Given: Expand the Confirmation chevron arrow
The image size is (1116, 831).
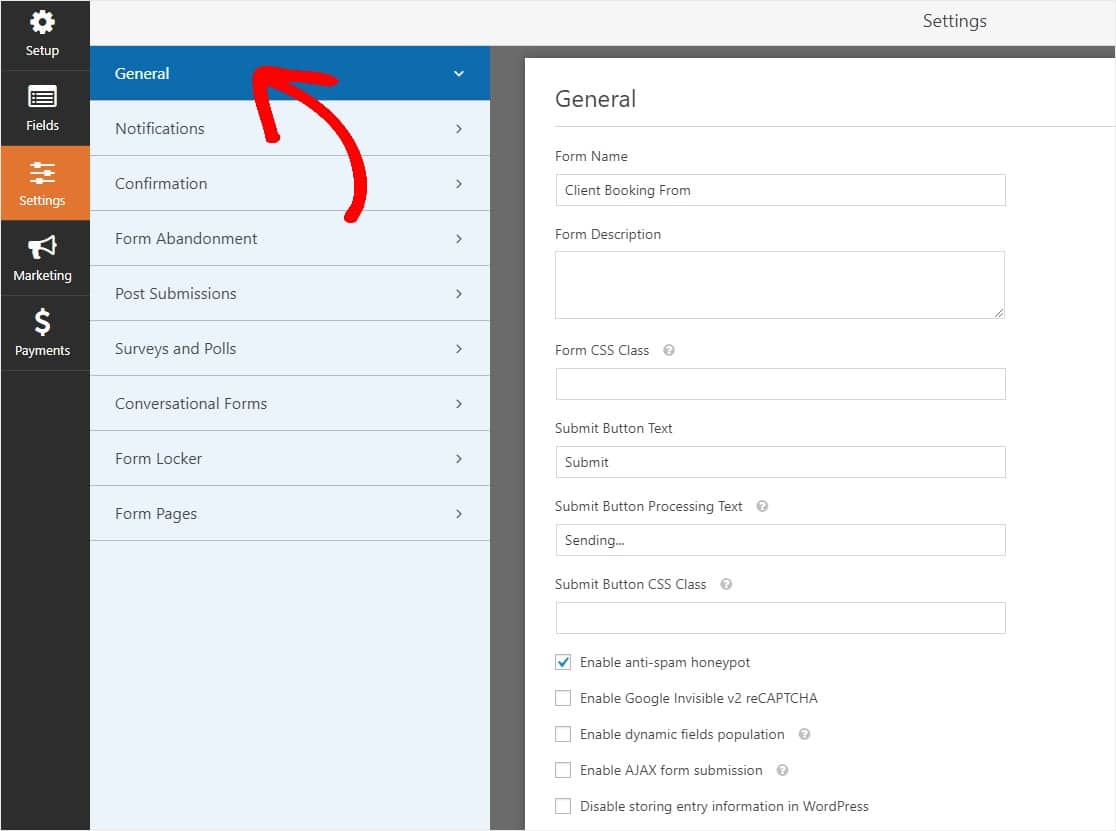Looking at the screenshot, I should click(458, 184).
